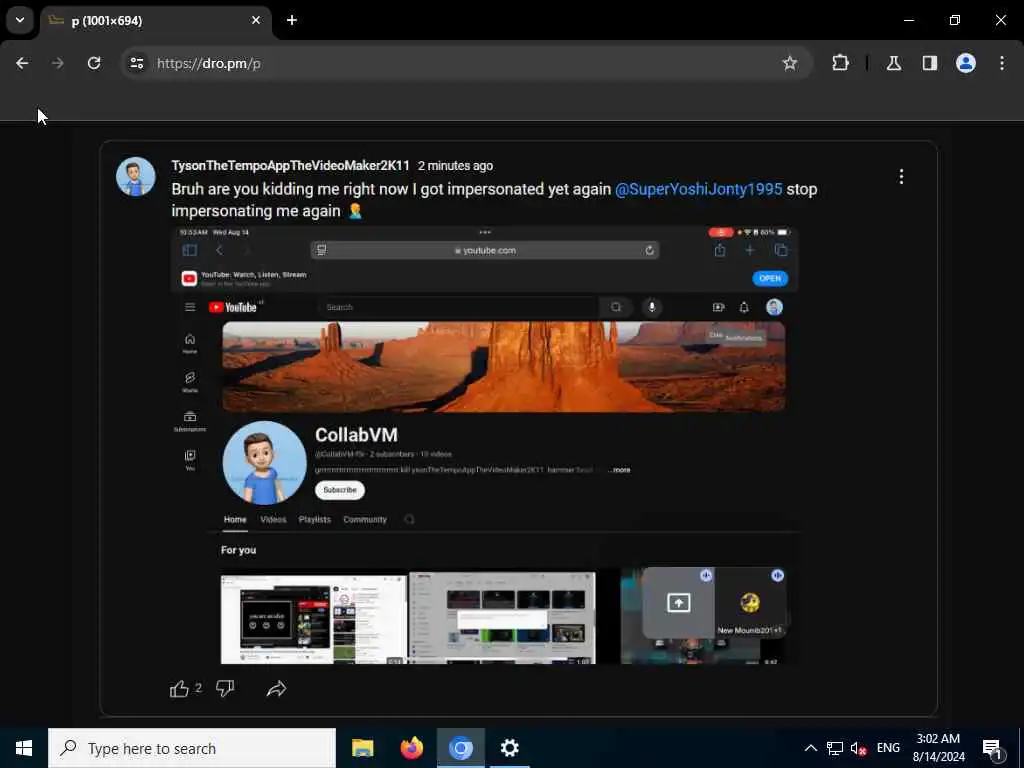
Task: Open the site information icon in address bar
Action: [136, 63]
